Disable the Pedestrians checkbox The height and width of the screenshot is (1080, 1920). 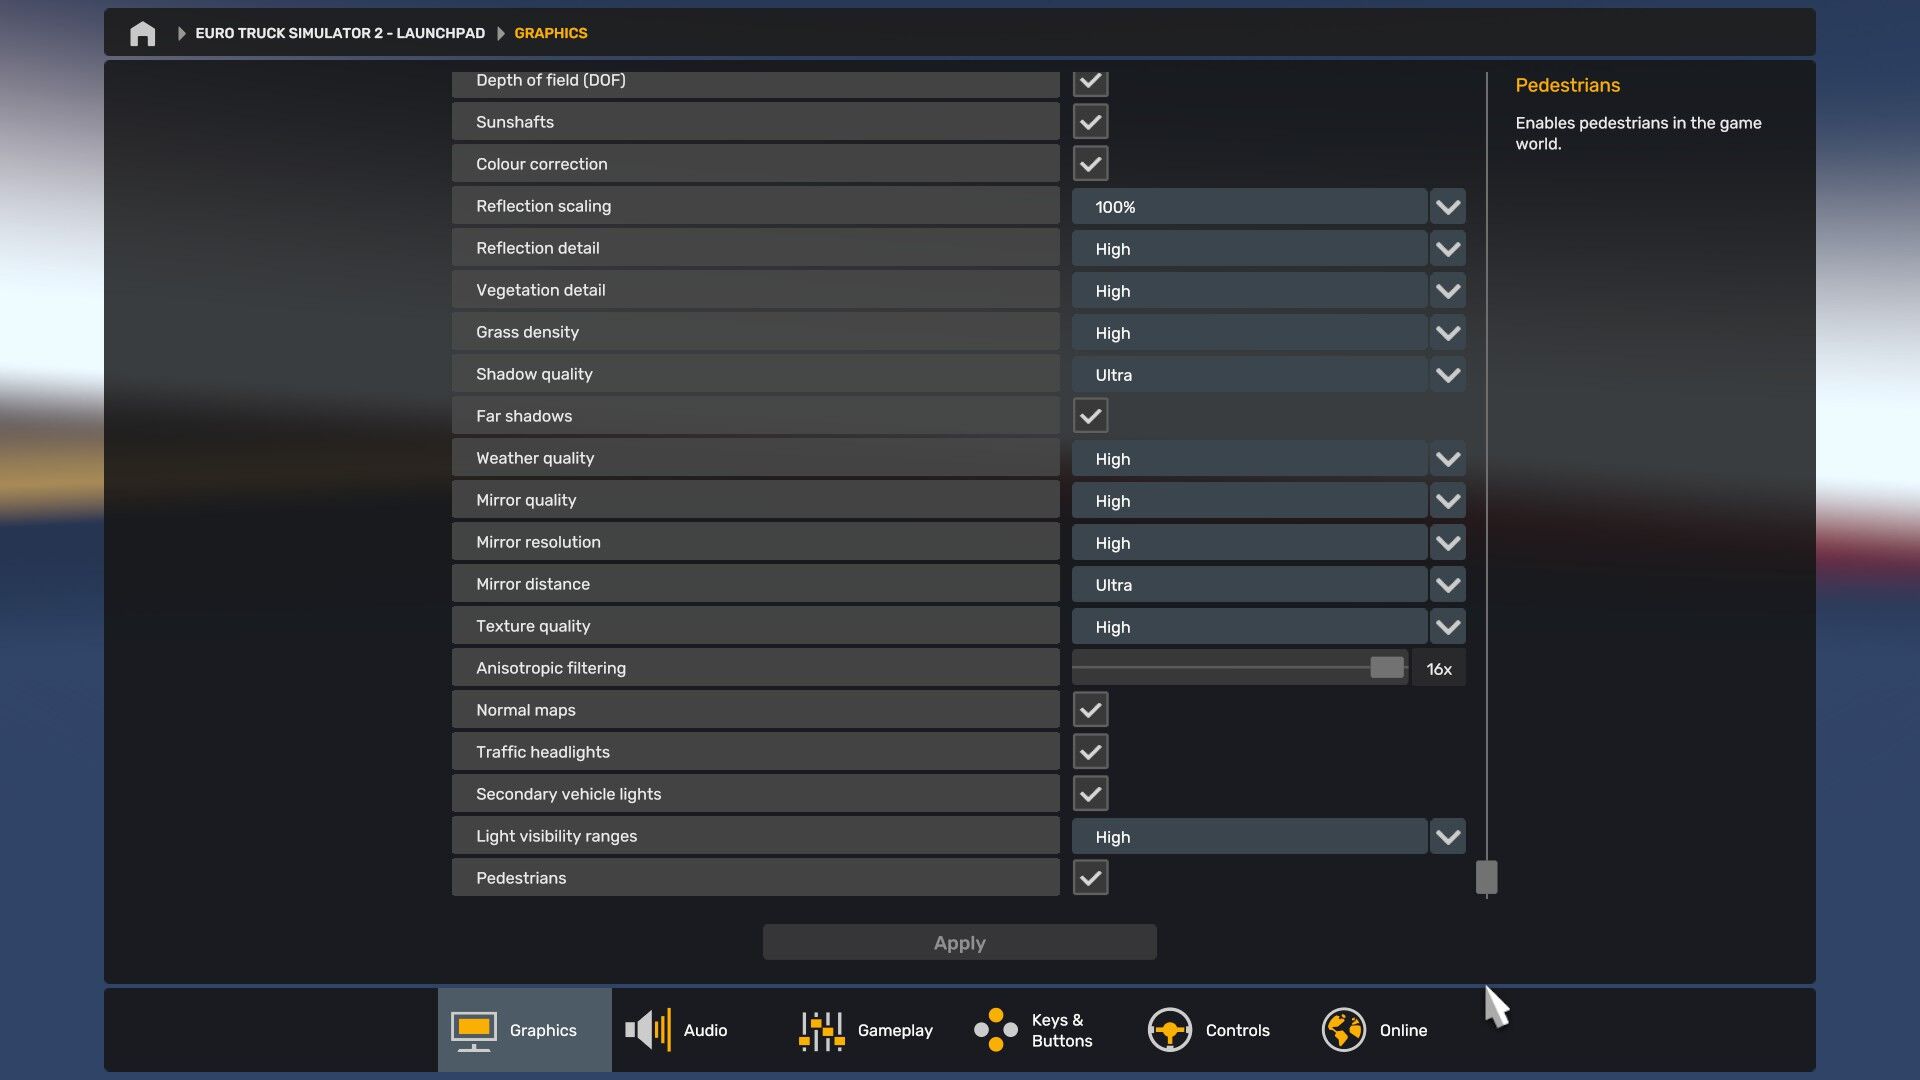[x=1090, y=878]
